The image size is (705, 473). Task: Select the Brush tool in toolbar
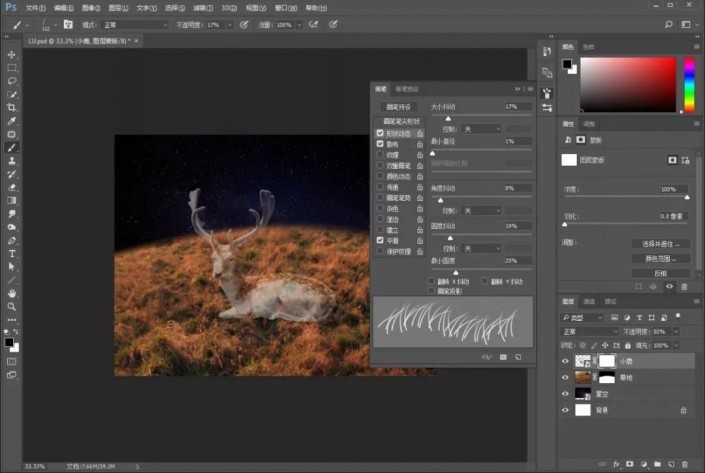(x=12, y=147)
